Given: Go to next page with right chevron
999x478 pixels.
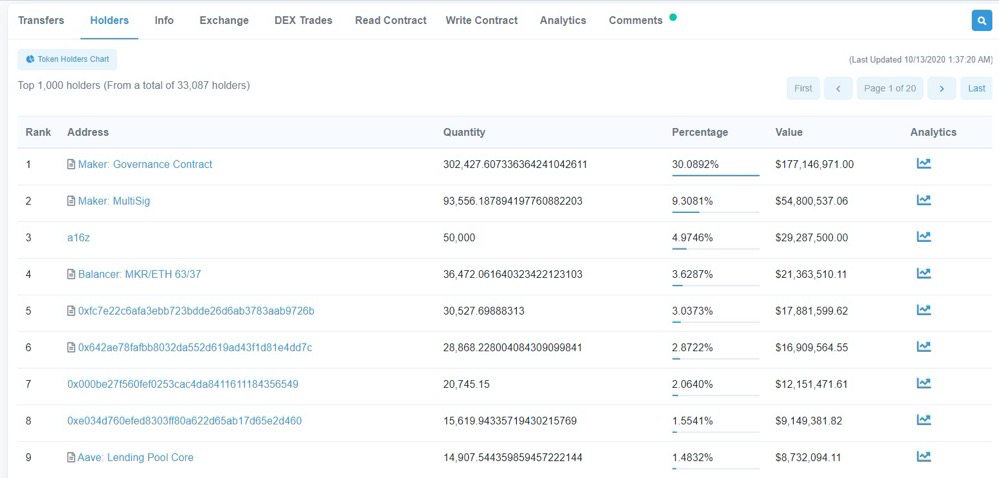Looking at the screenshot, I should point(940,88).
